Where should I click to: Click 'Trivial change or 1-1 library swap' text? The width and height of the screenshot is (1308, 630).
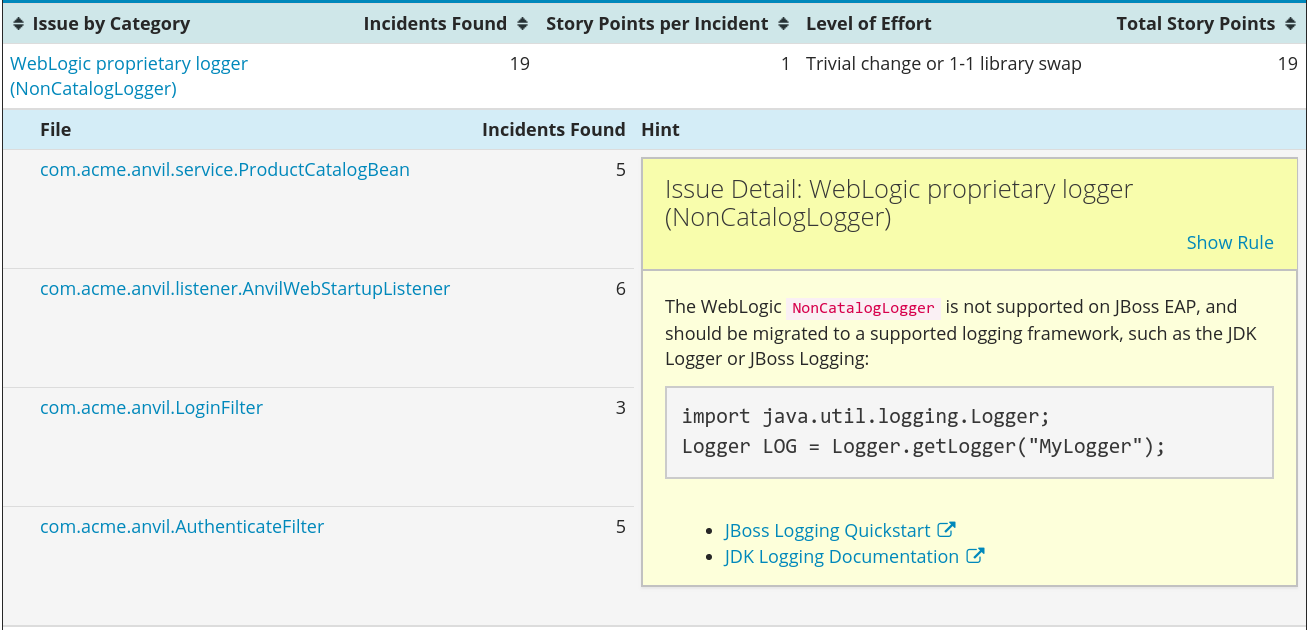[944, 64]
